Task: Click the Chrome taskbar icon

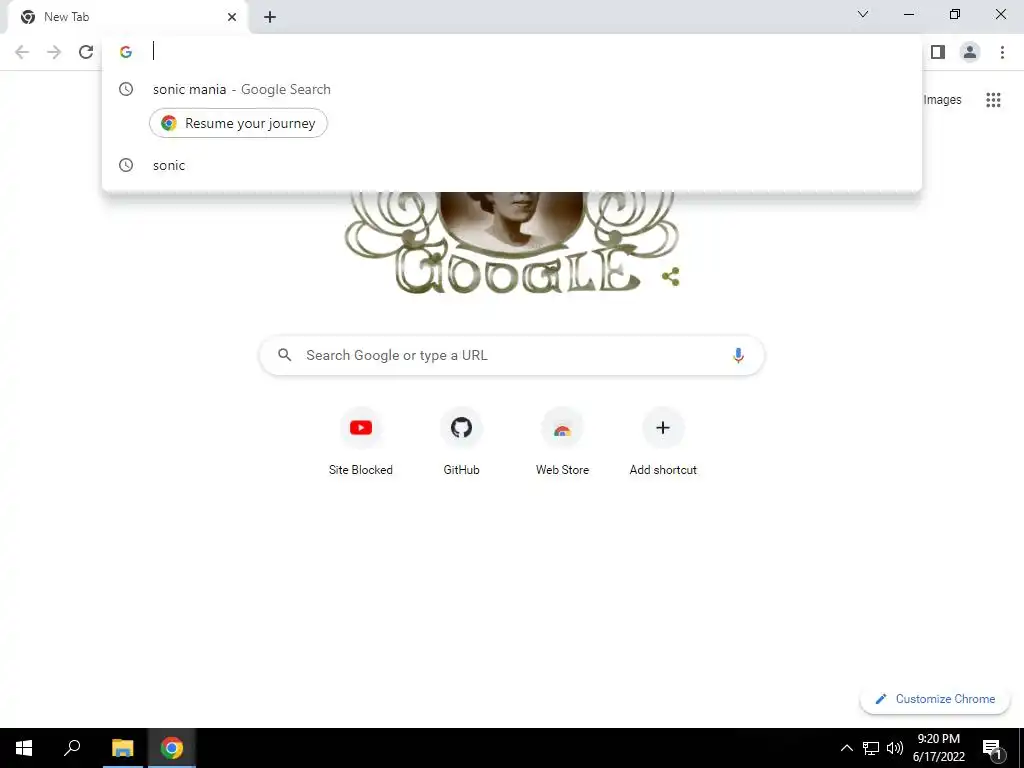Action: [x=172, y=748]
